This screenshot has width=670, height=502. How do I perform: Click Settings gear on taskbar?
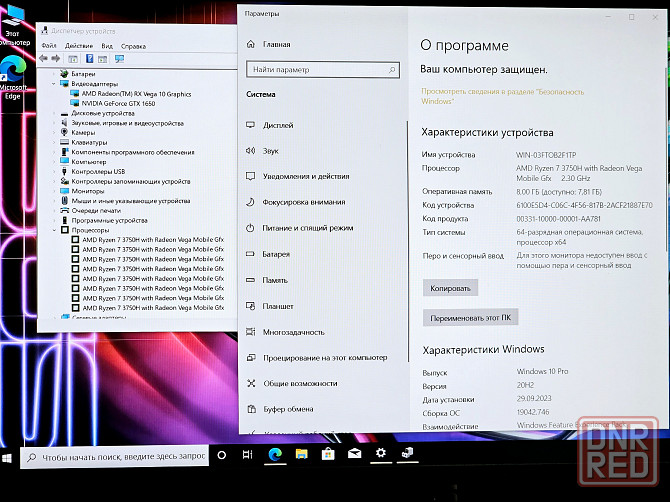point(381,453)
